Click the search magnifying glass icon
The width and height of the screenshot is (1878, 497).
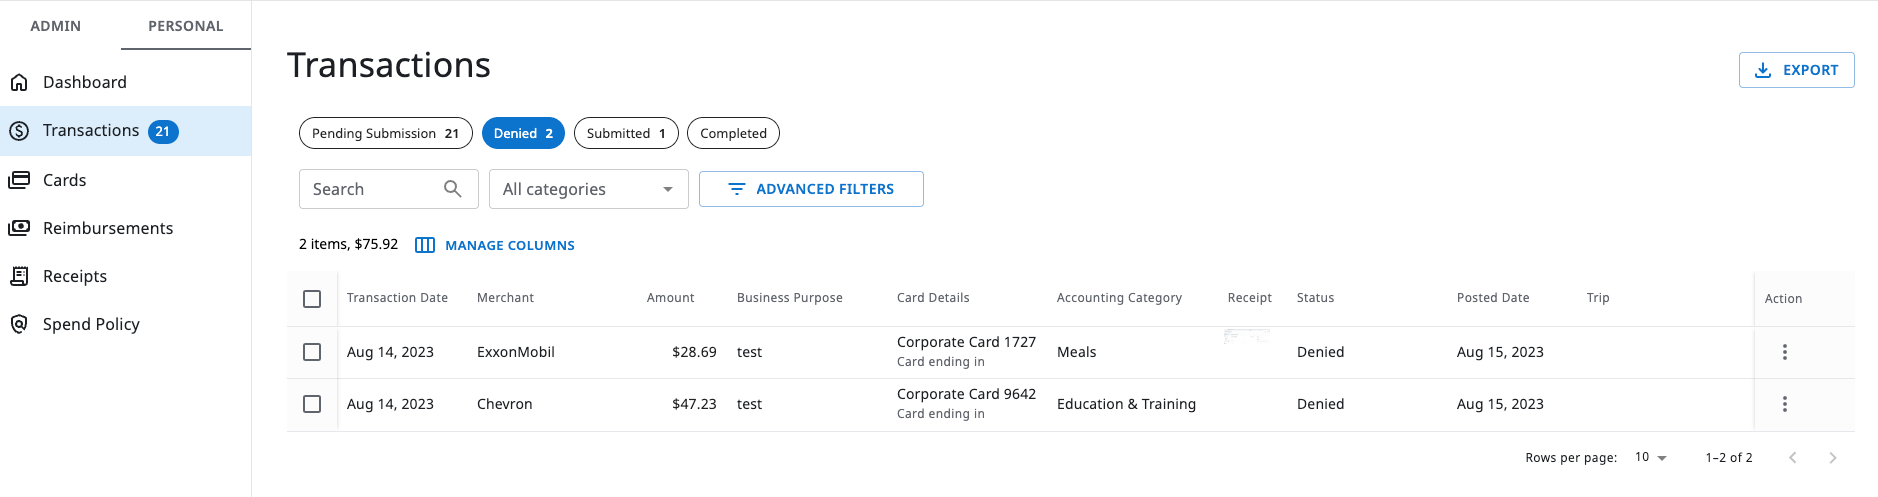pyautogui.click(x=453, y=189)
